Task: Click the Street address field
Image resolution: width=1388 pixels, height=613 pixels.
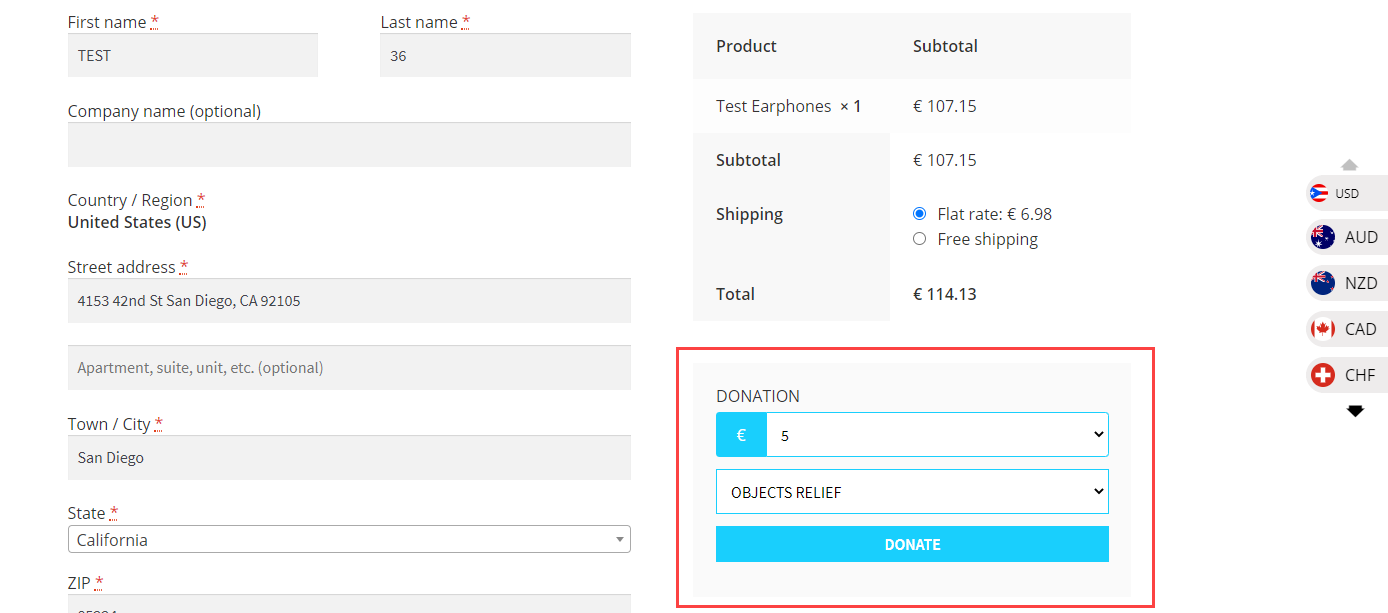Action: [x=348, y=300]
